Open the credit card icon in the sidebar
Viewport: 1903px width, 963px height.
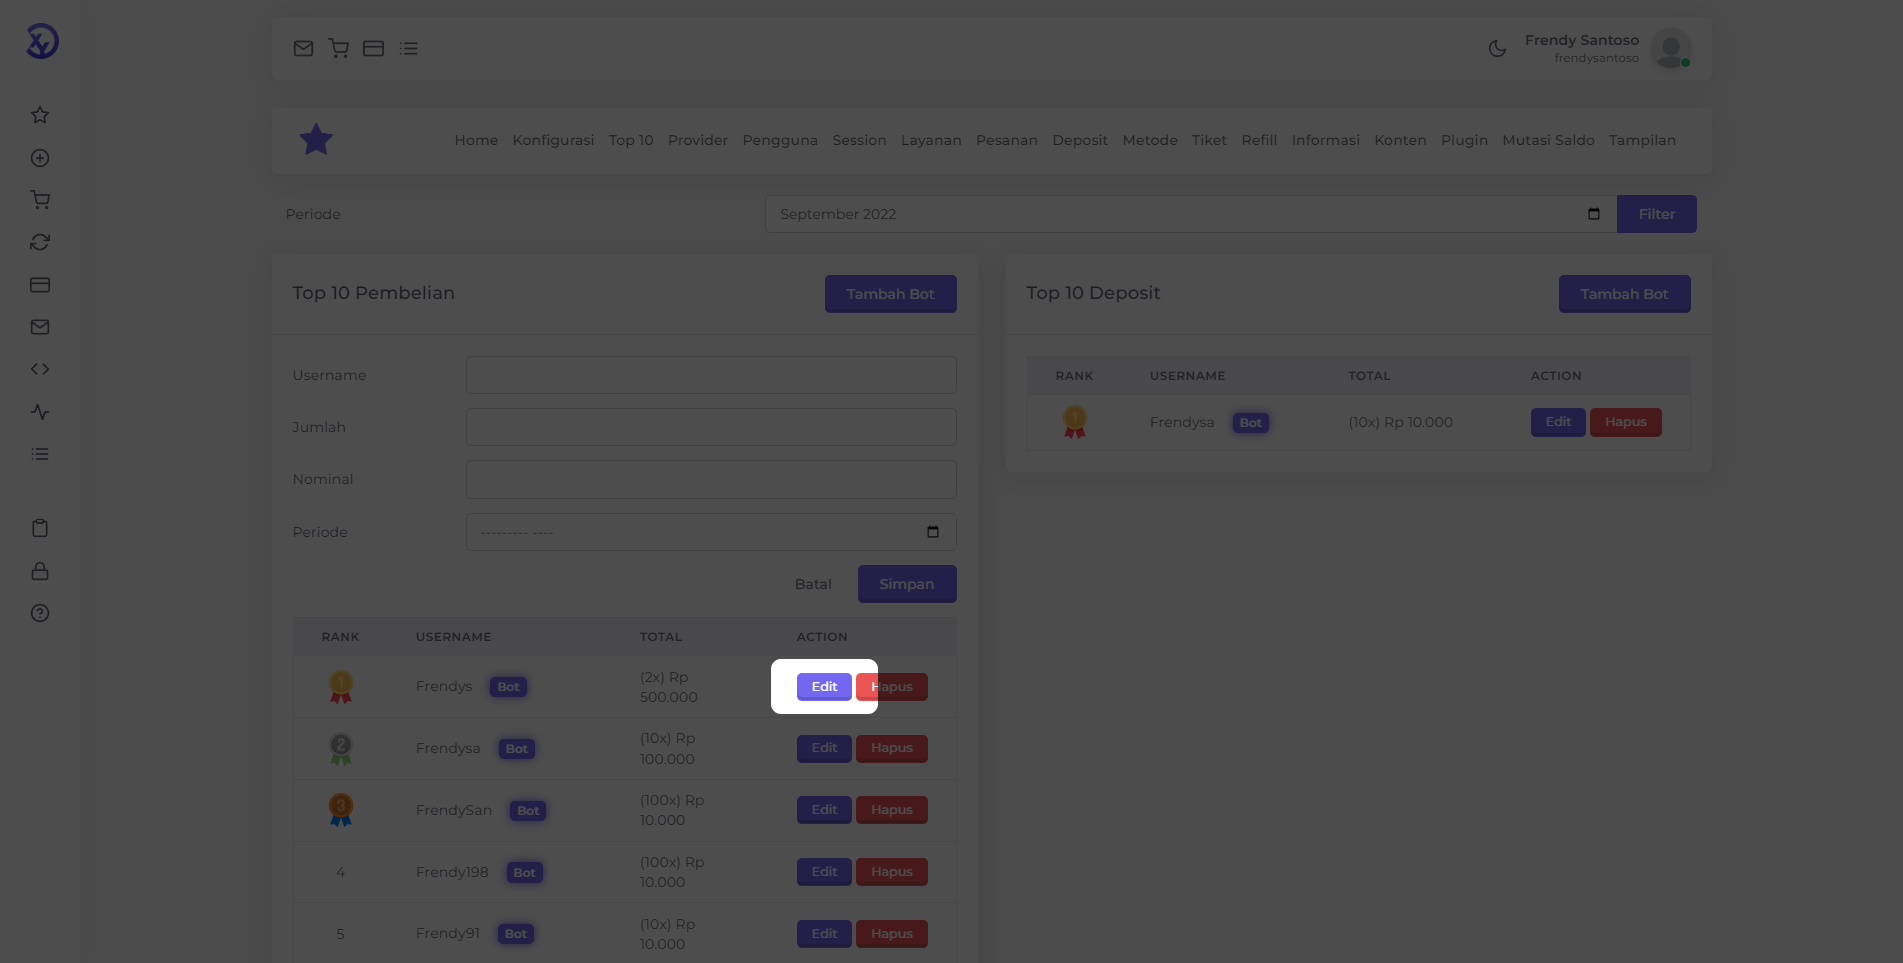[x=40, y=285]
